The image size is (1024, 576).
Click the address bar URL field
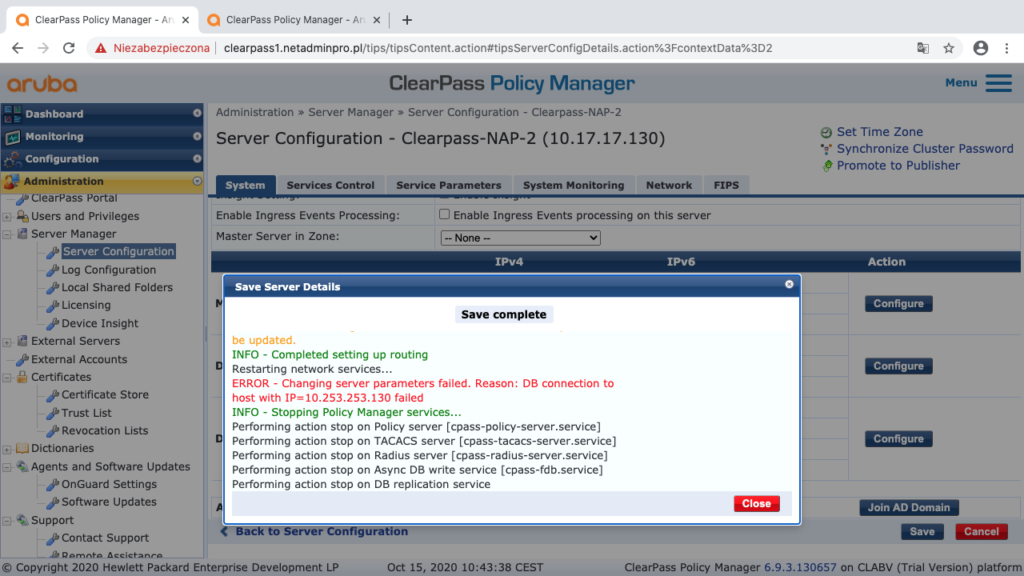coord(498,48)
